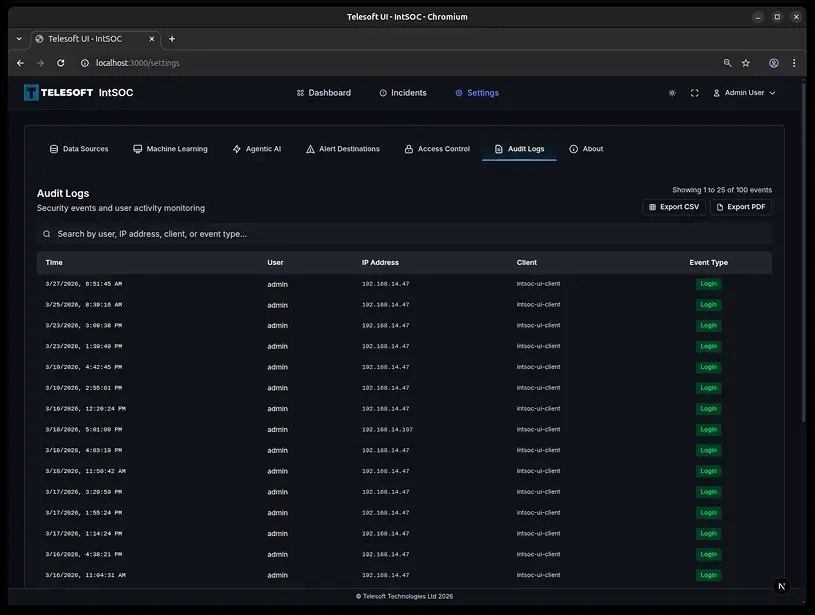Click the Dashboard grid icon
This screenshot has height=615, width=815.
300,93
